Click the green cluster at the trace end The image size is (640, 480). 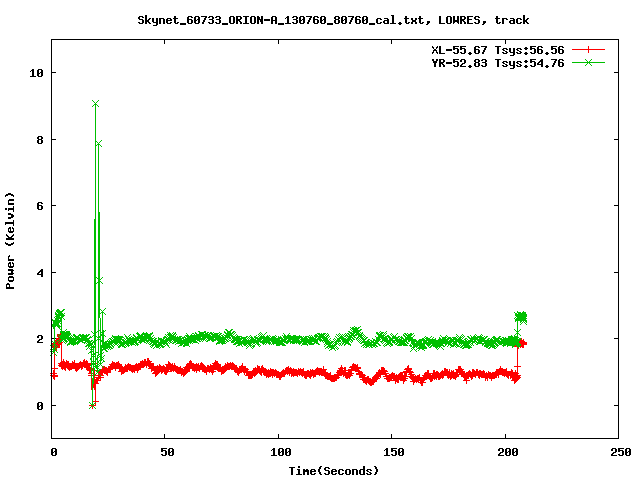[520, 317]
